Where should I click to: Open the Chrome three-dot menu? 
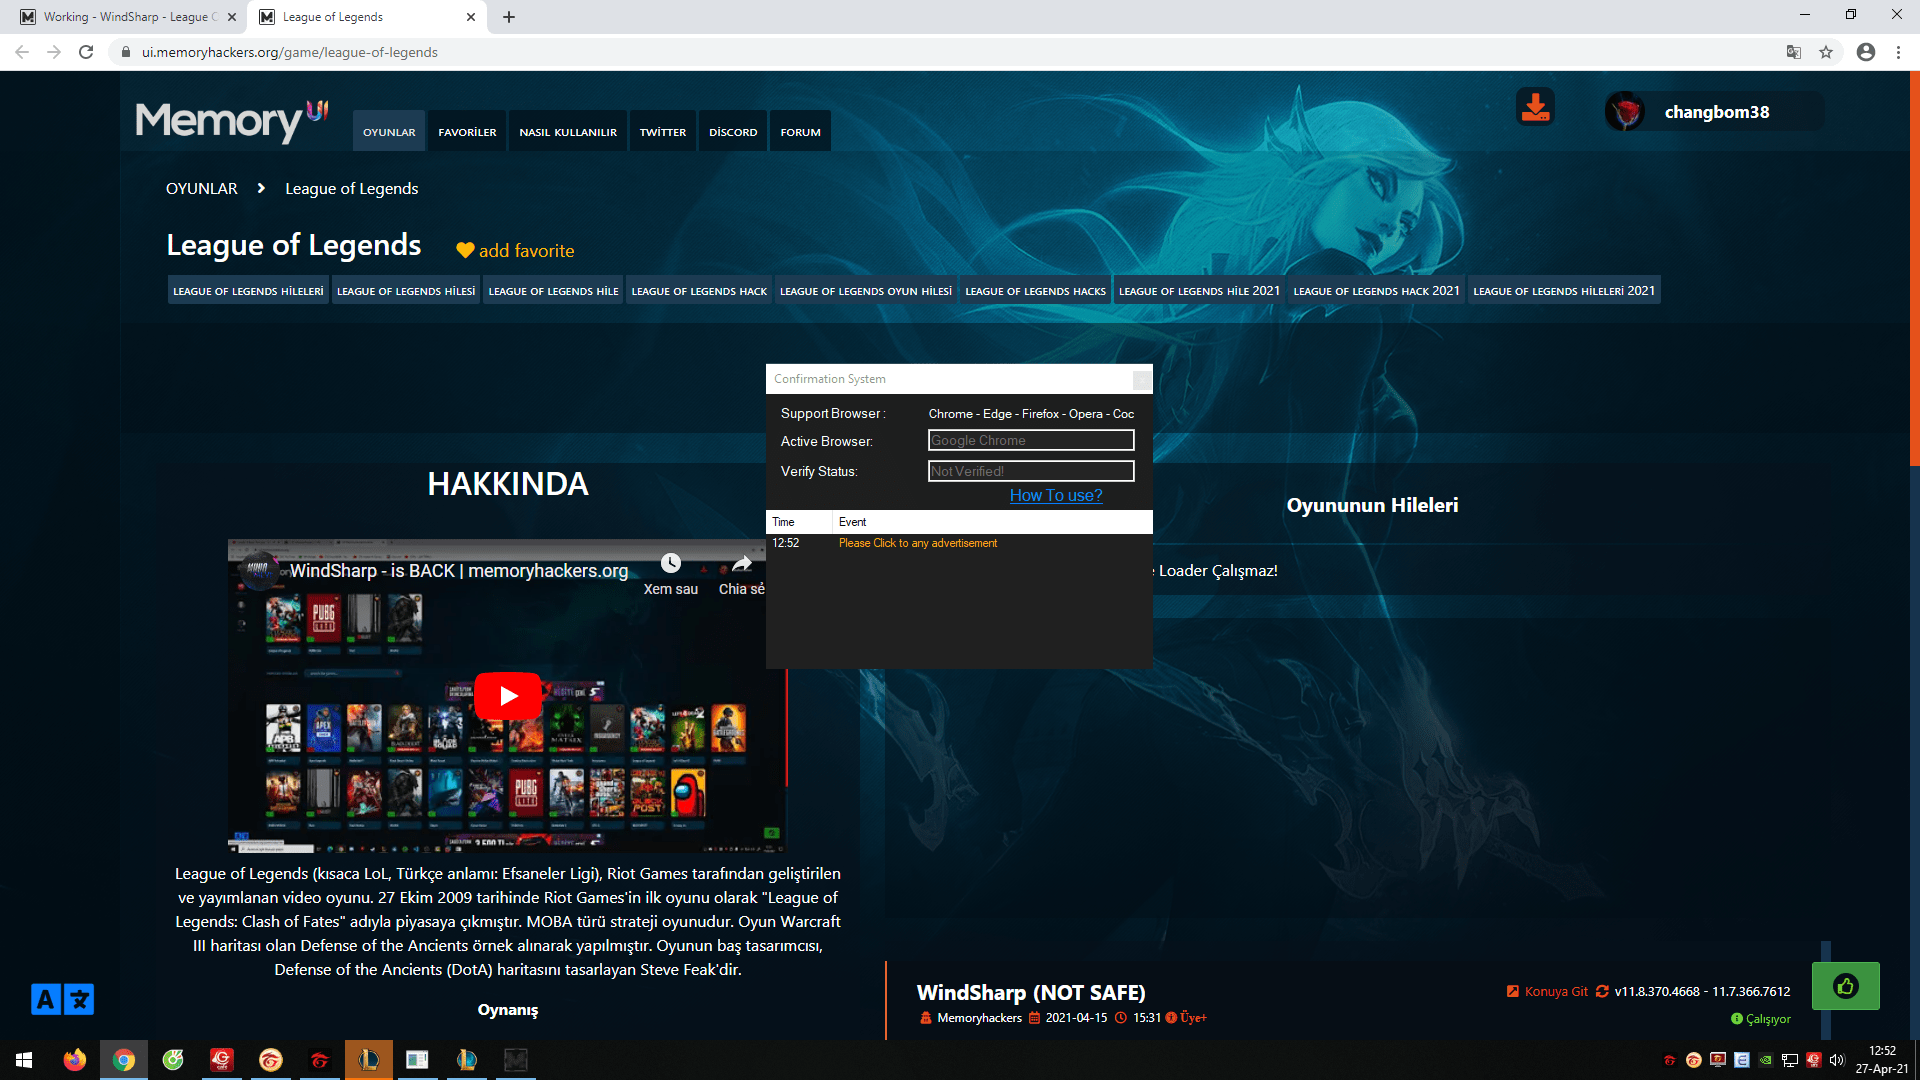[1898, 52]
